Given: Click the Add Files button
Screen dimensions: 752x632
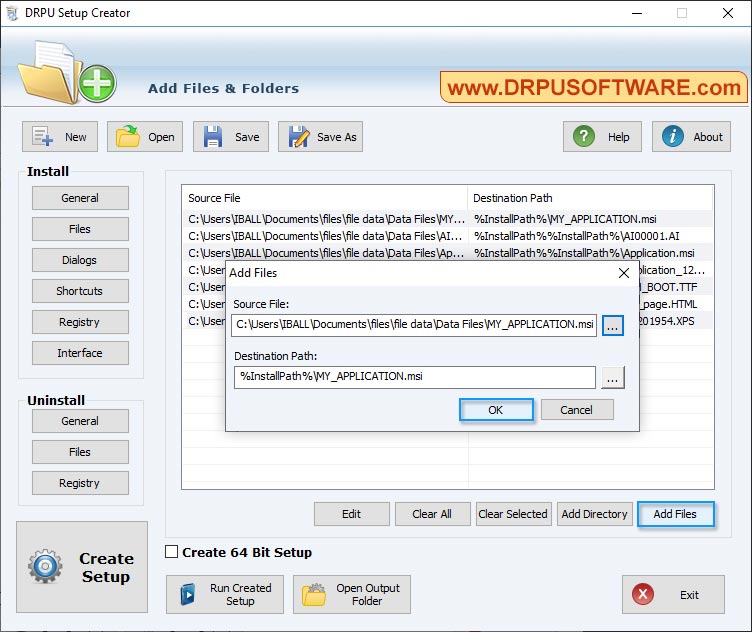Looking at the screenshot, I should 675,514.
